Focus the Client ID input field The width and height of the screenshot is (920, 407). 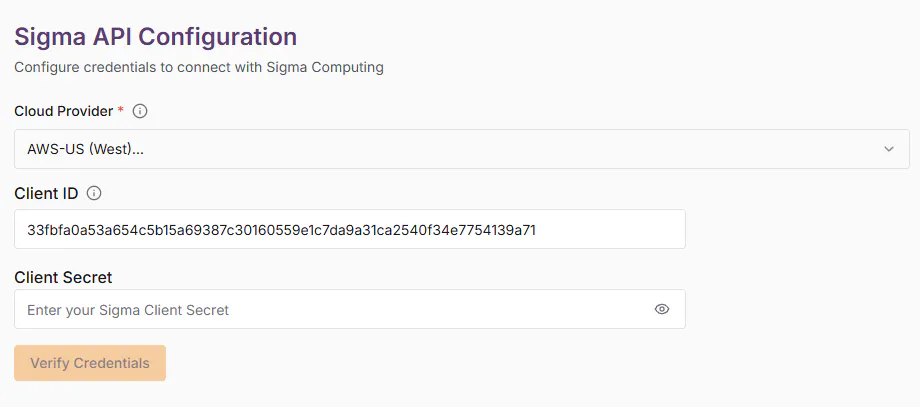click(350, 229)
